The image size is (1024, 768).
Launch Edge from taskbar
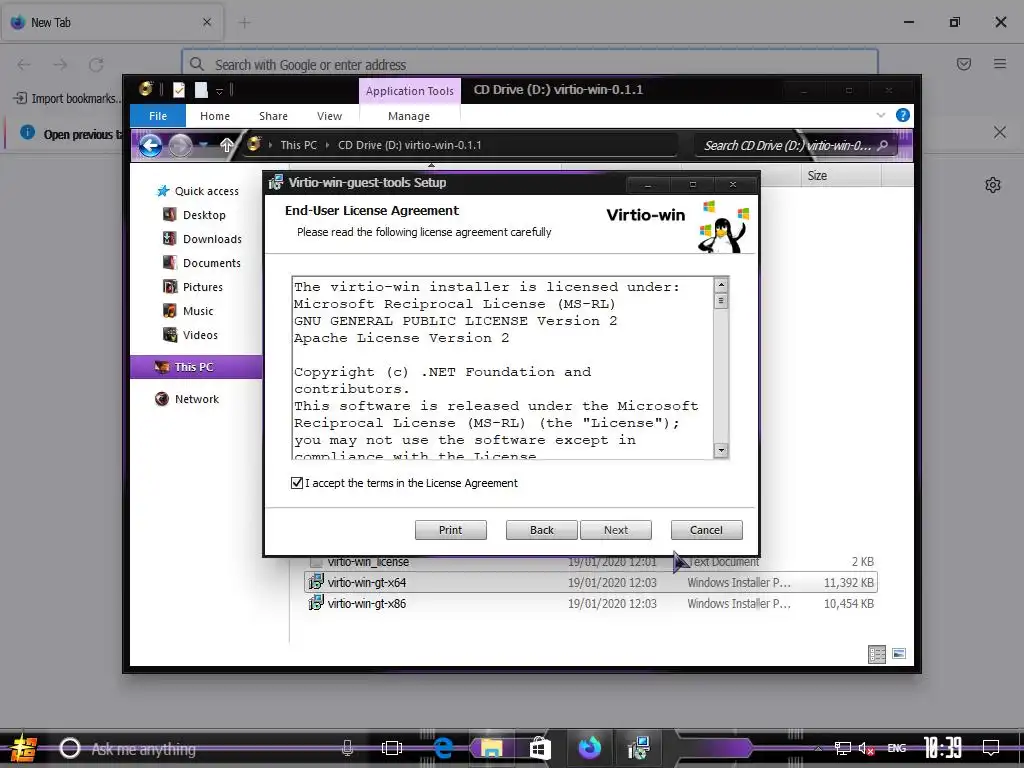(x=443, y=748)
